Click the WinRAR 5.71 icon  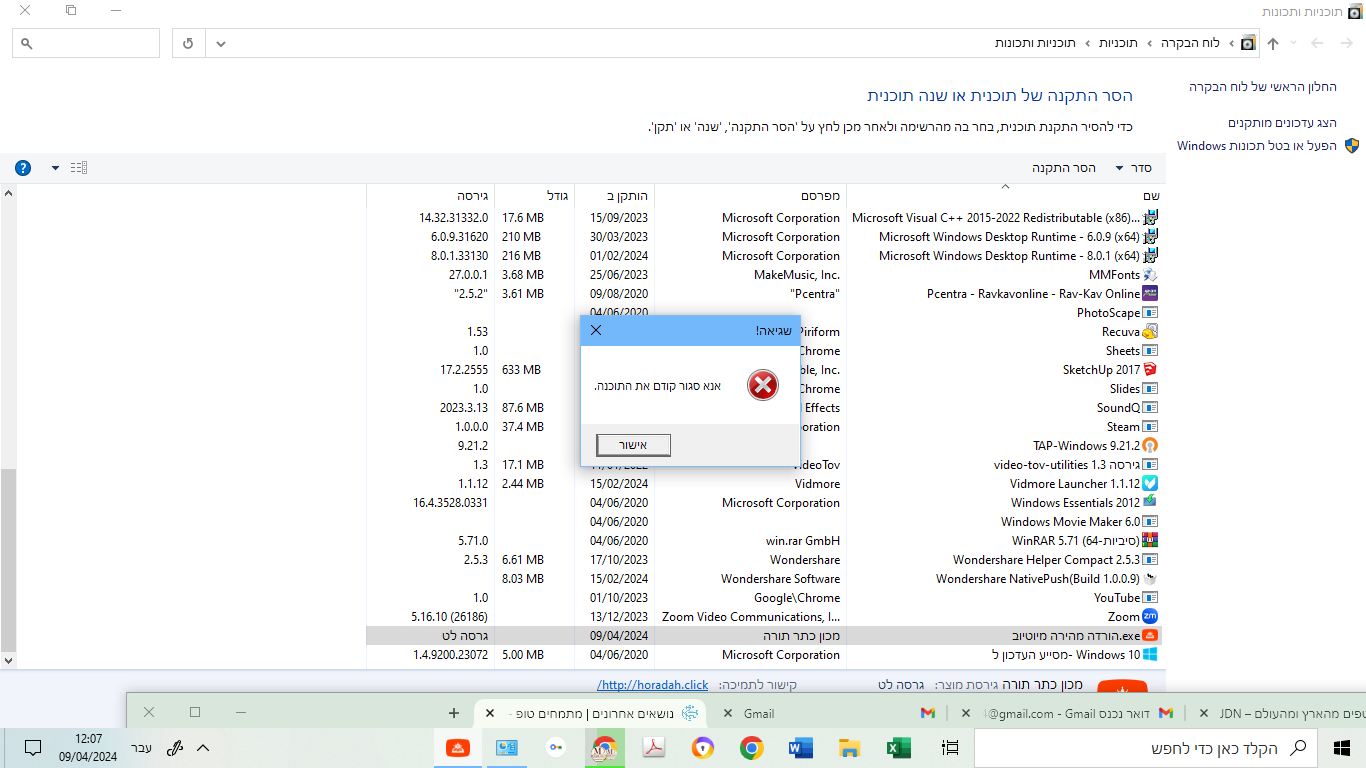click(x=1150, y=541)
